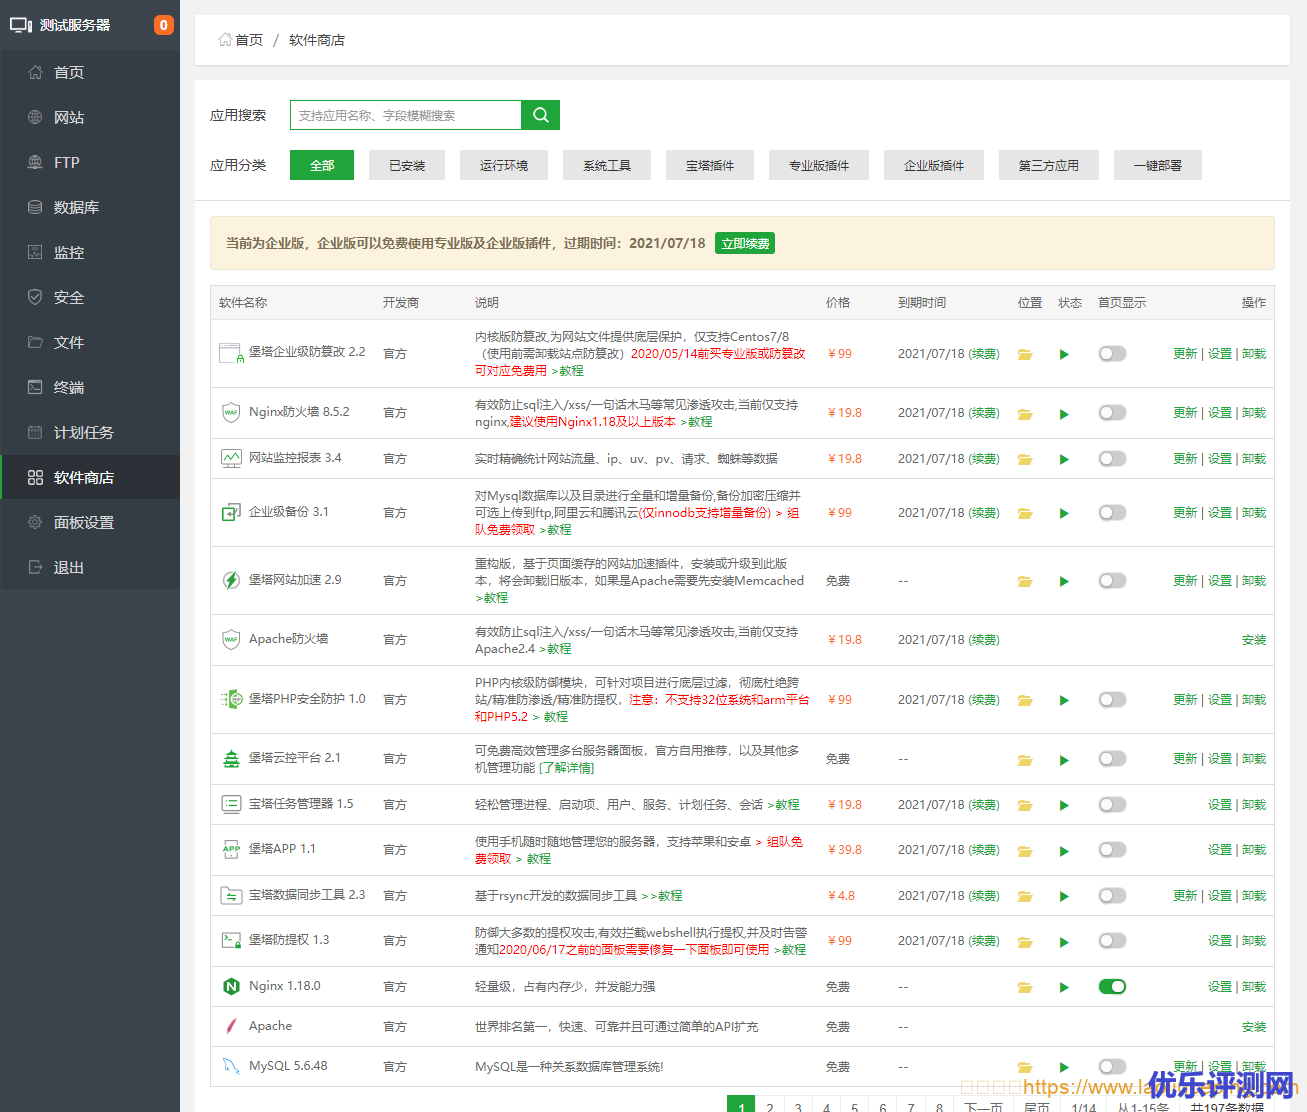Click the 企业级备份 plugin icon
This screenshot has width=1307, height=1112.
(x=231, y=512)
